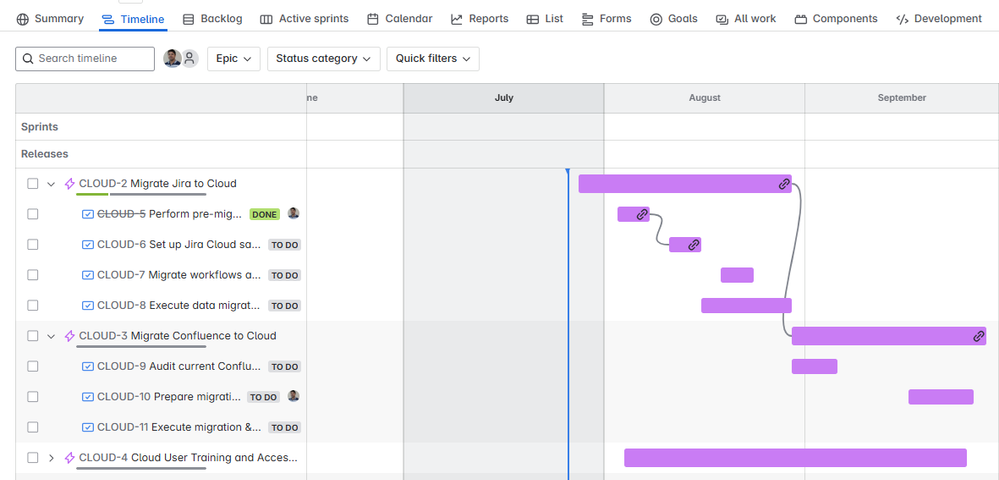999x480 pixels.
Task: Collapse the CLOUD-2 epic
Action: click(x=52, y=184)
